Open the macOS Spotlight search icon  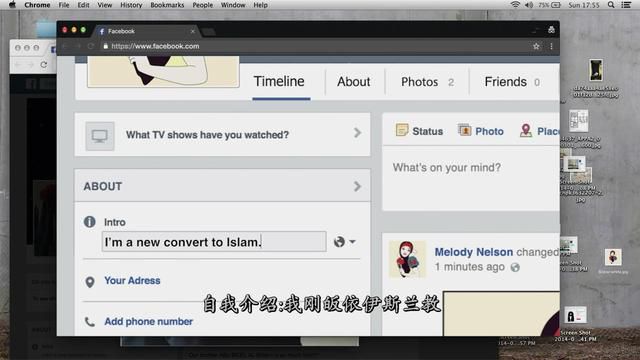(x=611, y=5)
